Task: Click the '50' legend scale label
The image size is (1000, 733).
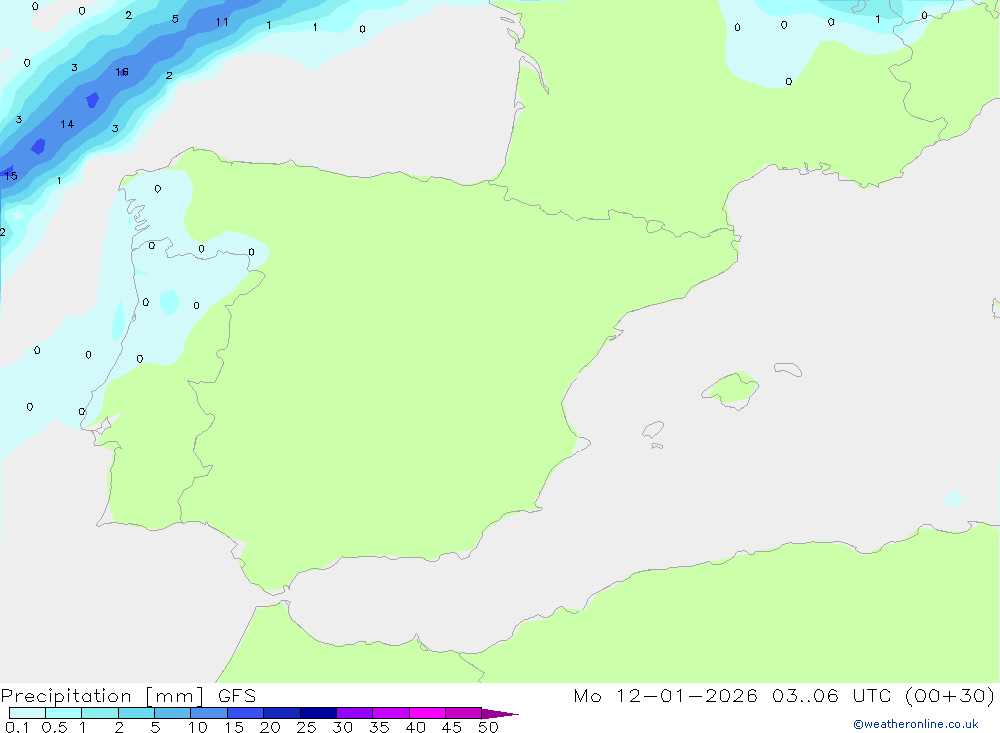Action: pos(489,727)
